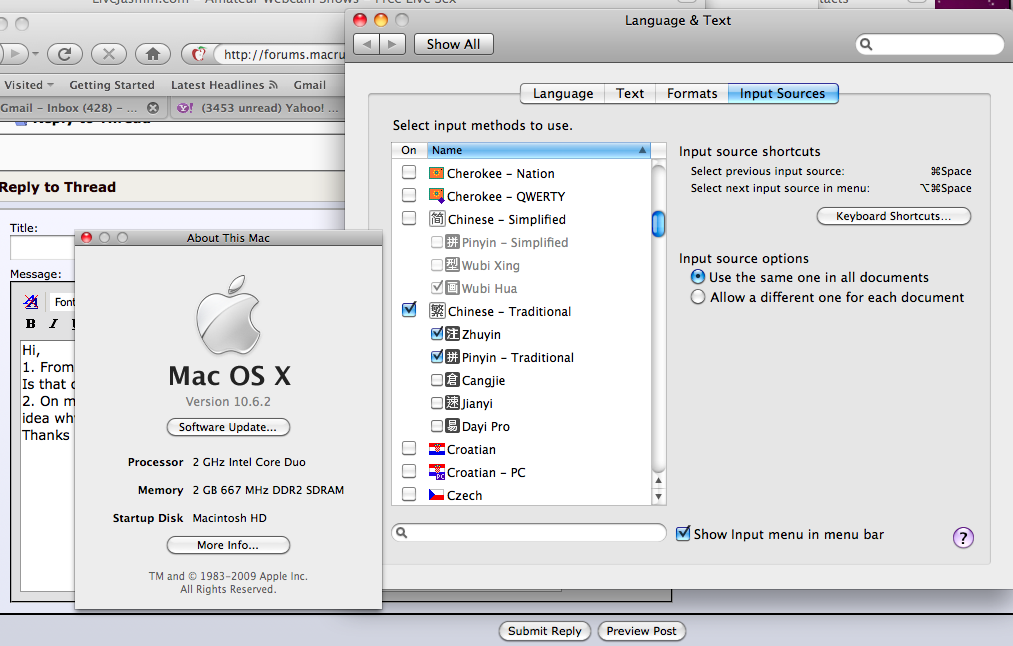Click the Submit Reply button
The image size is (1013, 646).
point(545,631)
